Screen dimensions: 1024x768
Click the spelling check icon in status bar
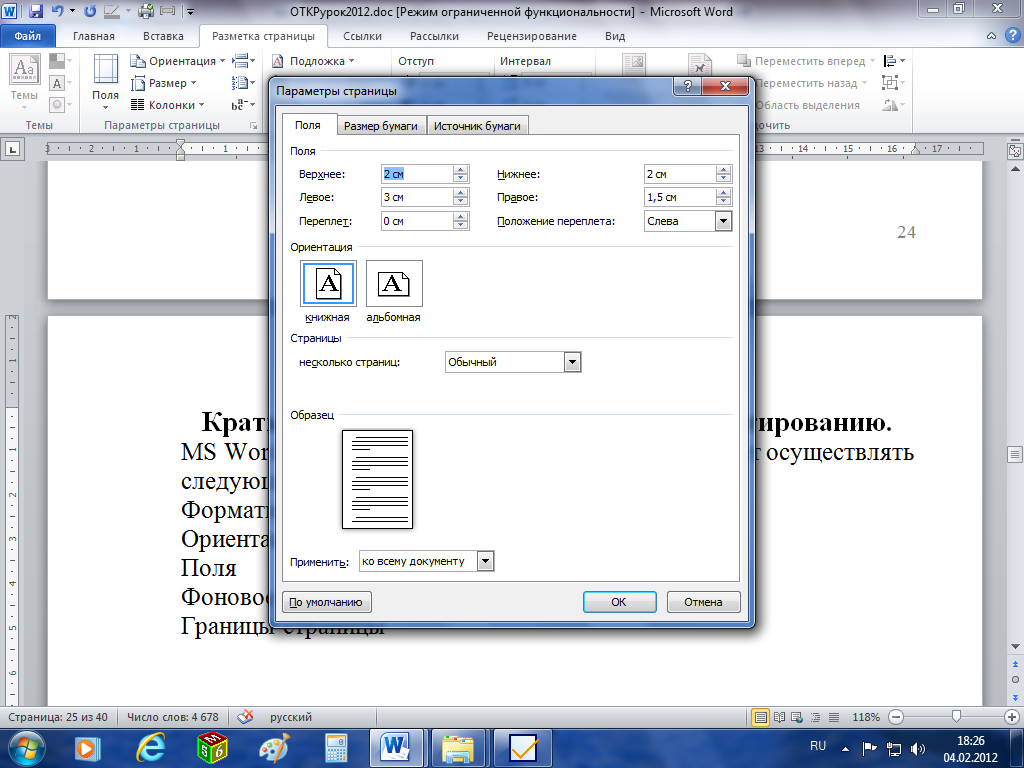point(246,717)
